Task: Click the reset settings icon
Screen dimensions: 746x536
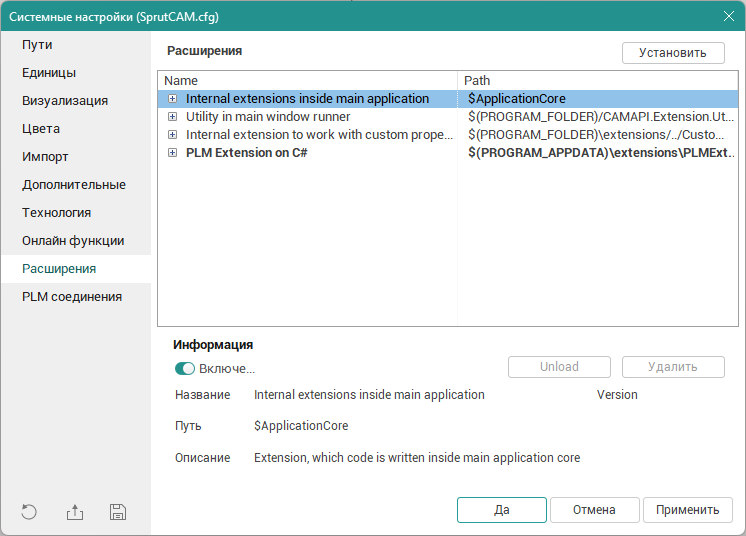Action: tap(29, 512)
